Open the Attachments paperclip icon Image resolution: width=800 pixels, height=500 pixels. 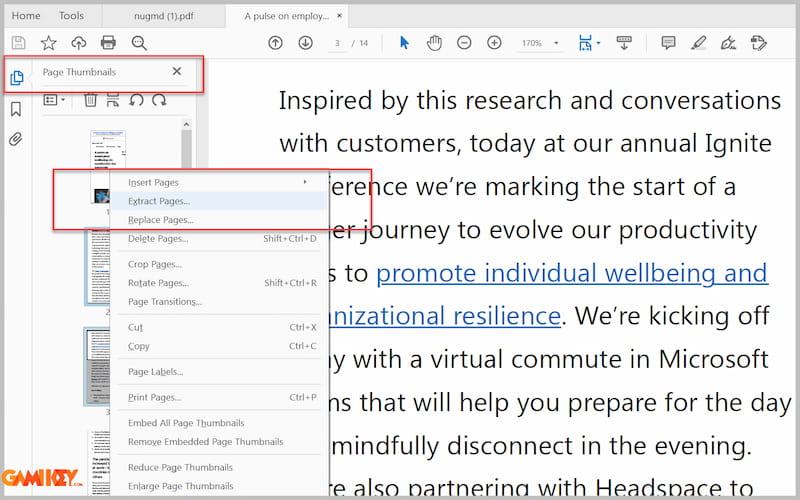point(16,139)
